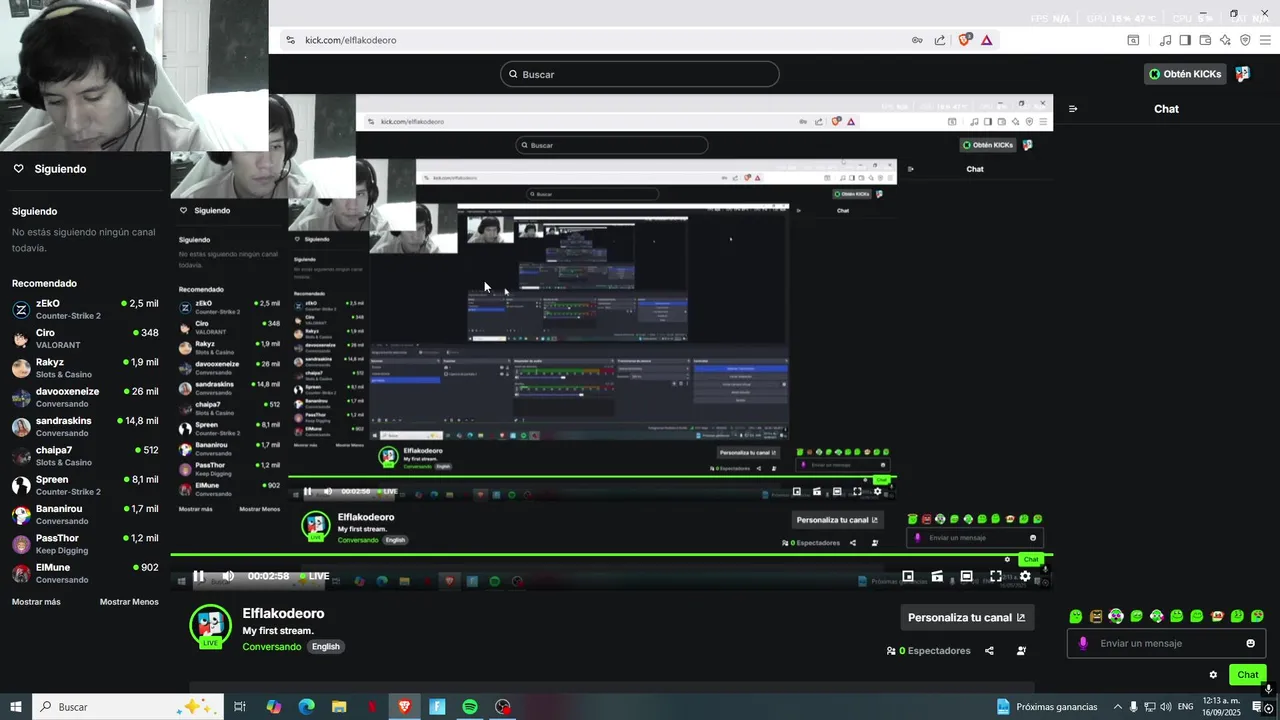Click the share page icon in address bar
The image size is (1280, 720).
click(x=940, y=40)
